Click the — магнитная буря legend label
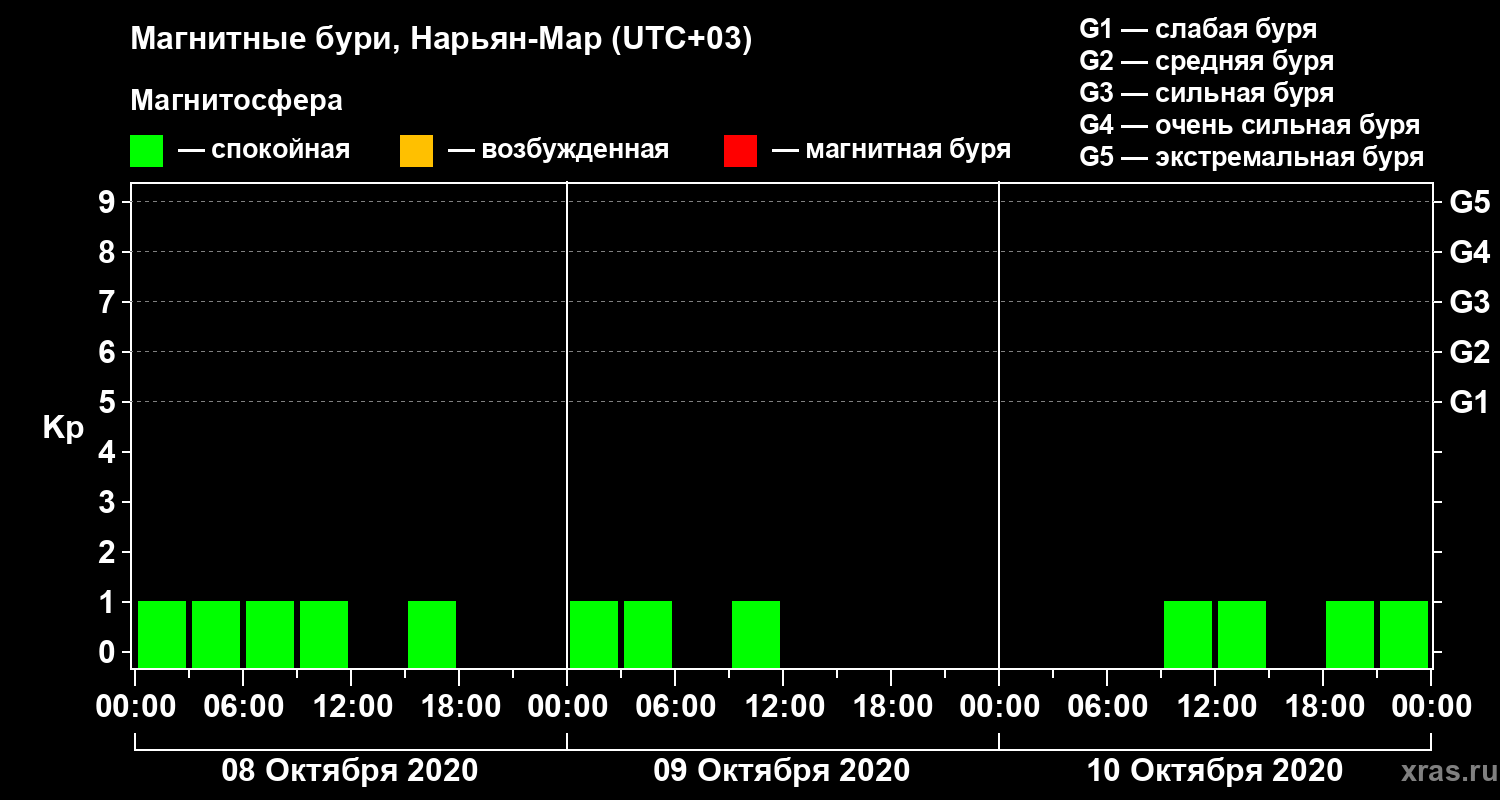Image resolution: width=1500 pixels, height=800 pixels. tap(892, 151)
